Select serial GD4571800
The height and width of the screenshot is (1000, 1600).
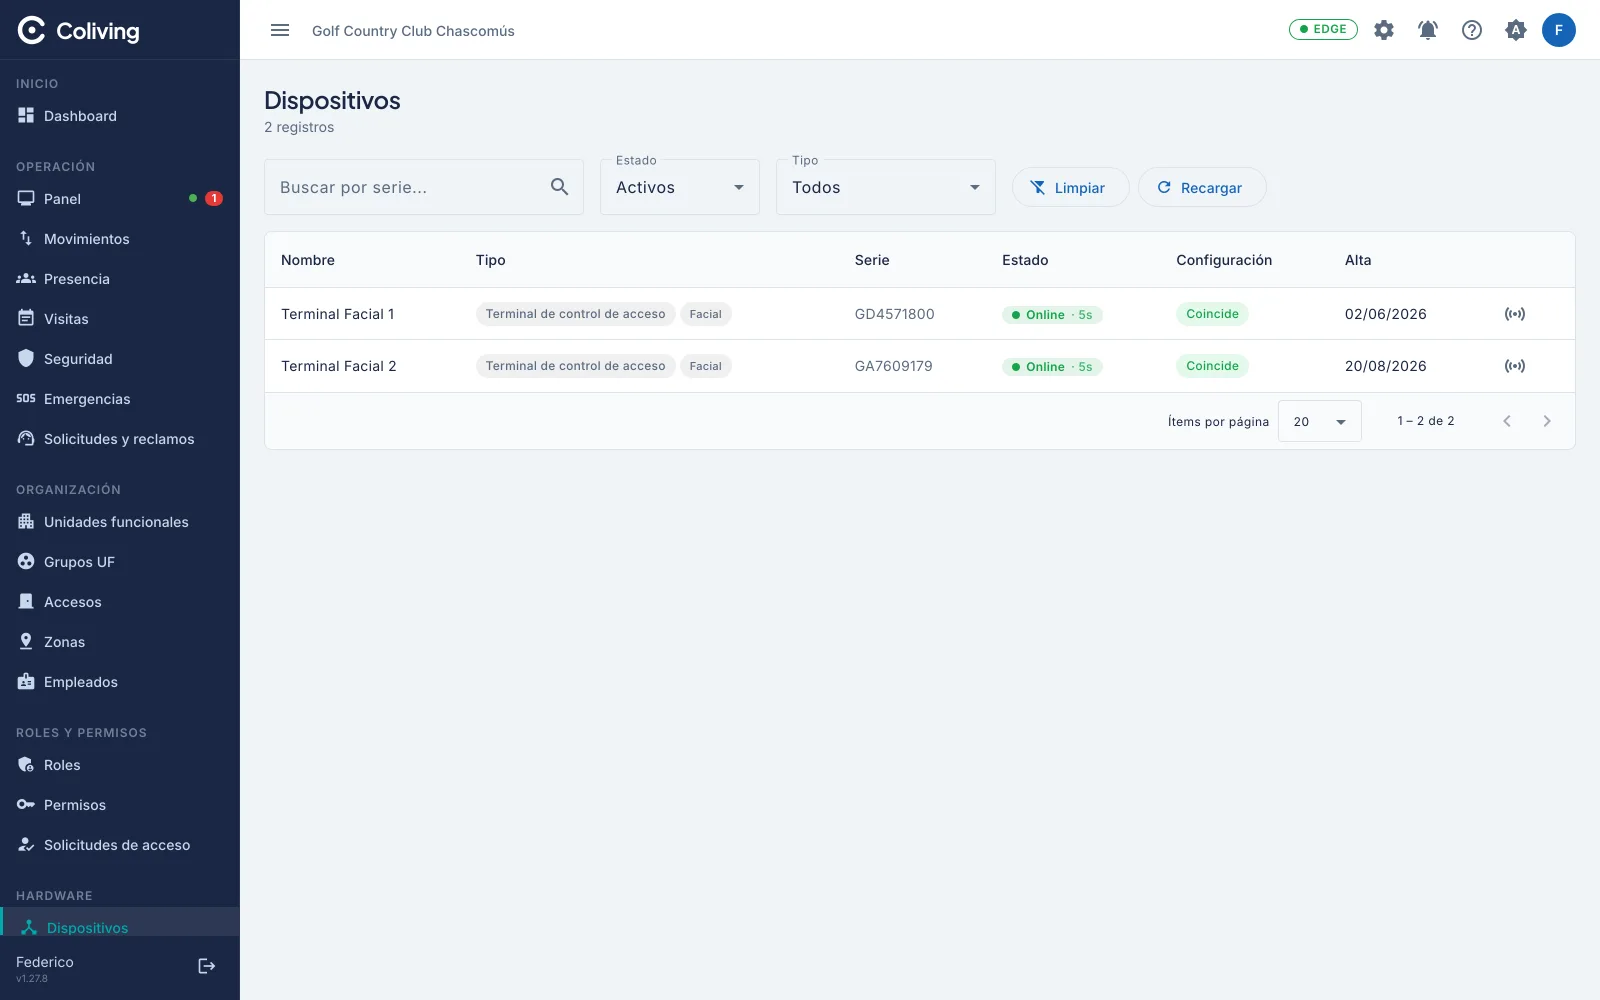tap(894, 314)
